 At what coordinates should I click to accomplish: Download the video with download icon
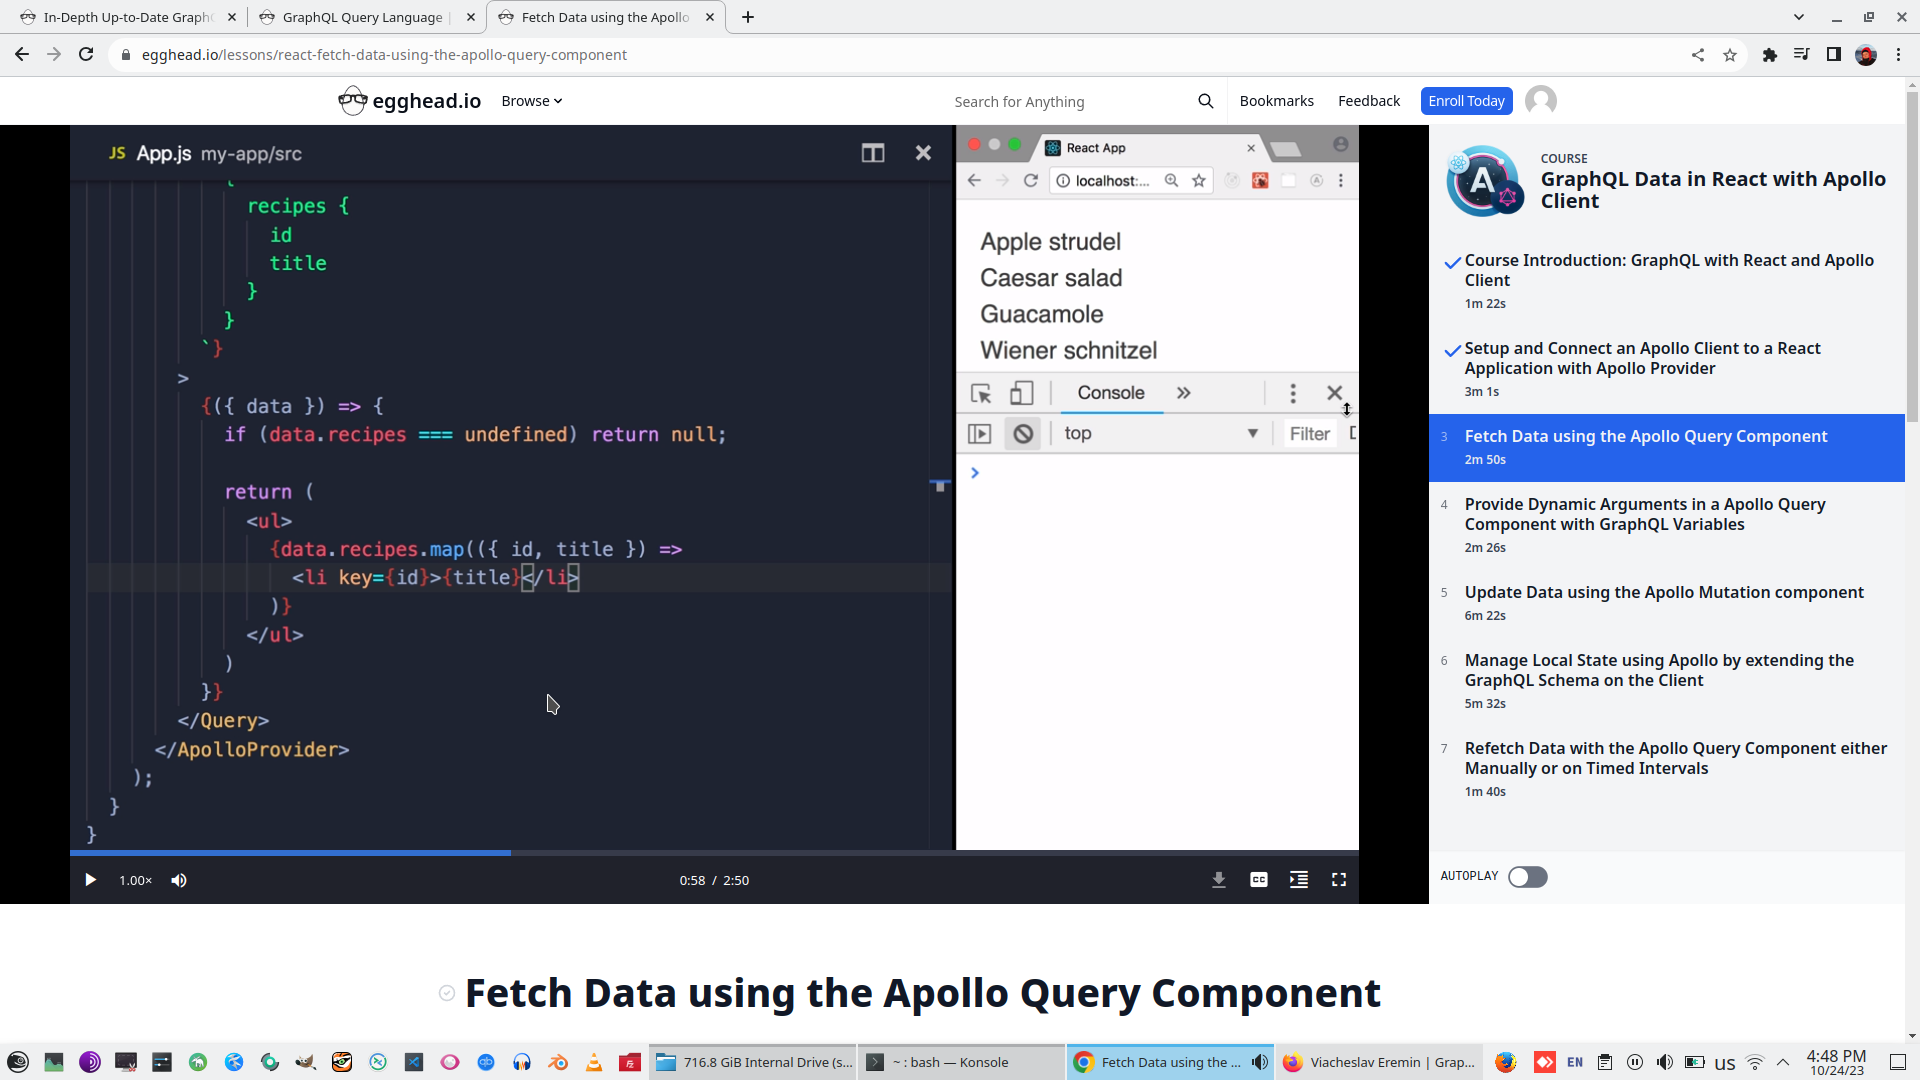[x=1218, y=880]
